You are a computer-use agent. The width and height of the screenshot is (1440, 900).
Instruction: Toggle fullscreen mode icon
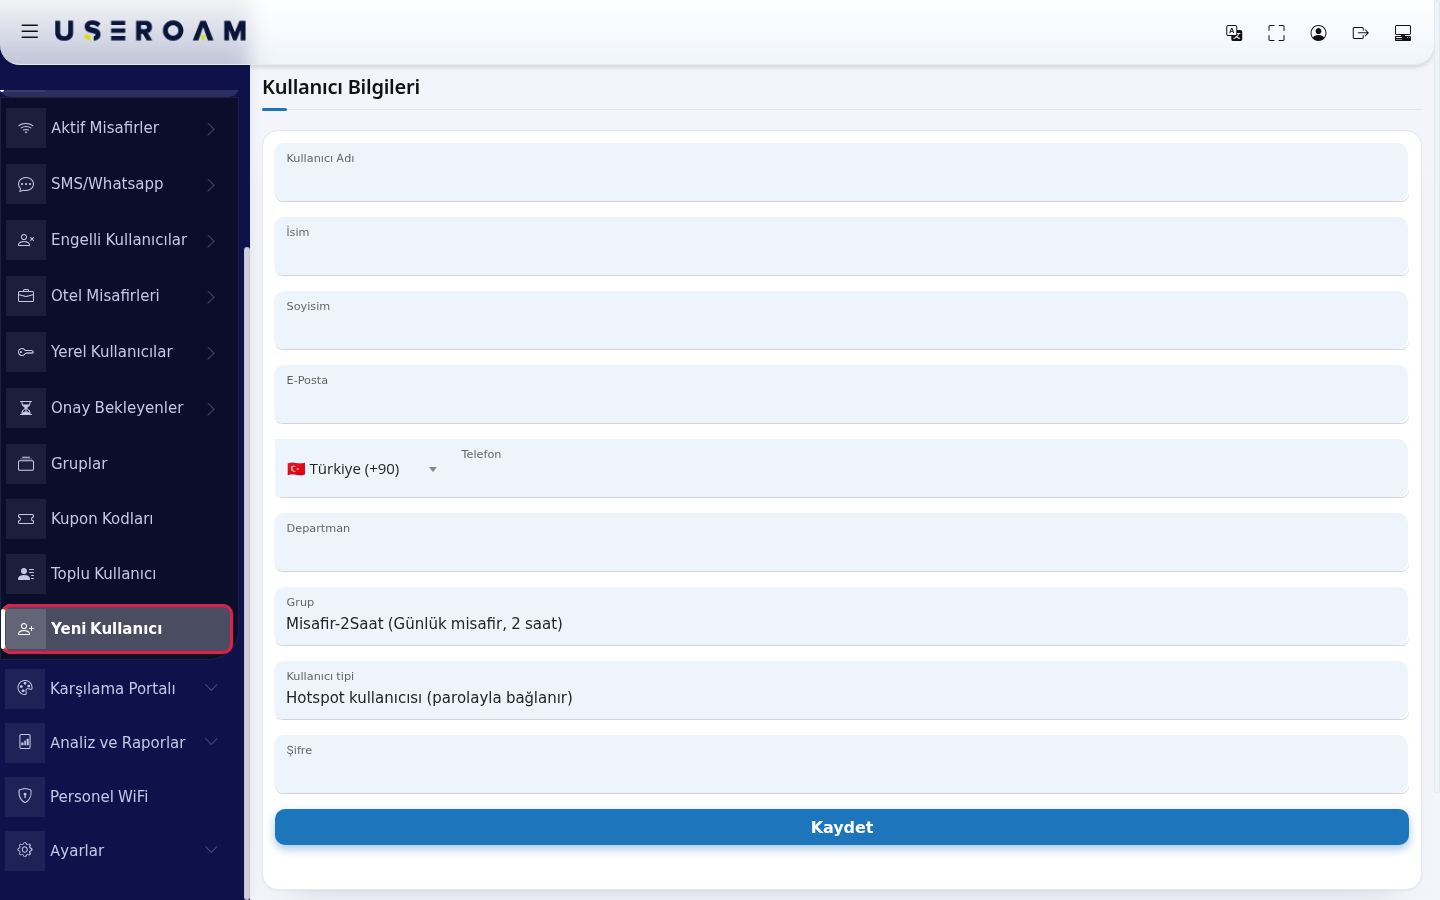pos(1276,33)
